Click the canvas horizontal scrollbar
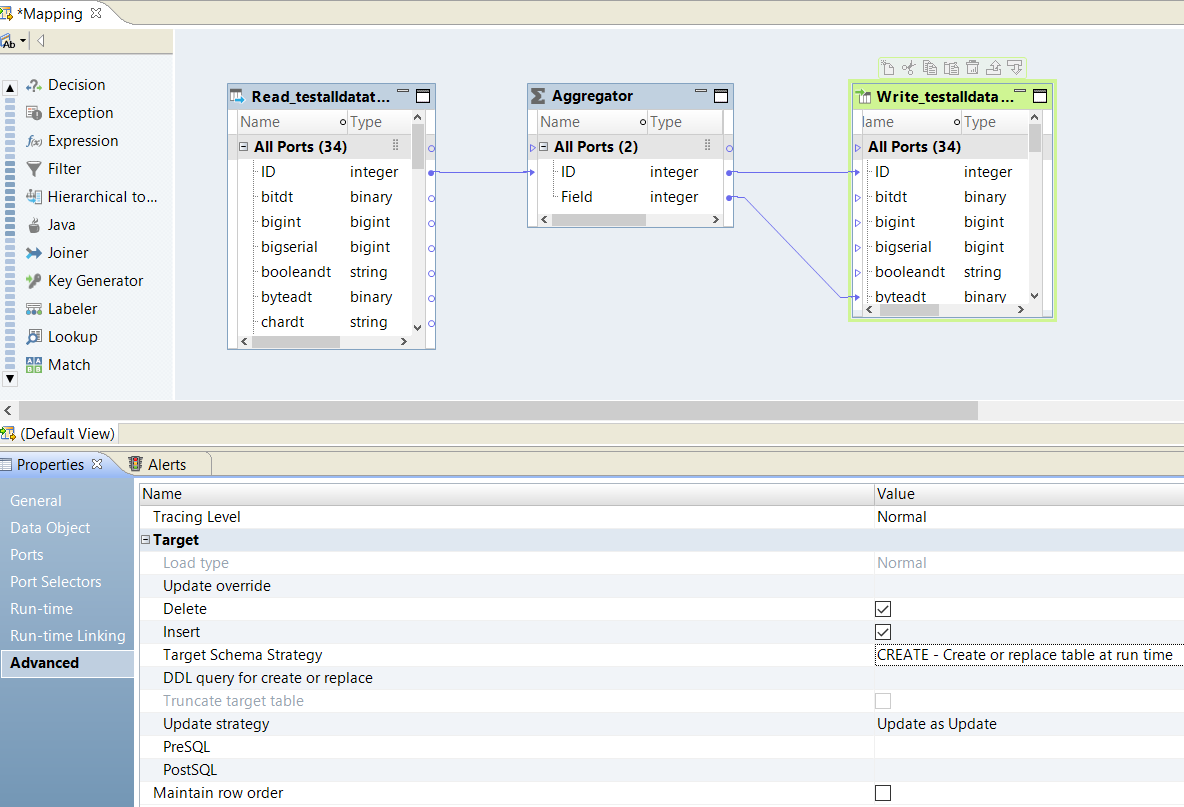Image resolution: width=1184 pixels, height=807 pixels. click(x=497, y=411)
